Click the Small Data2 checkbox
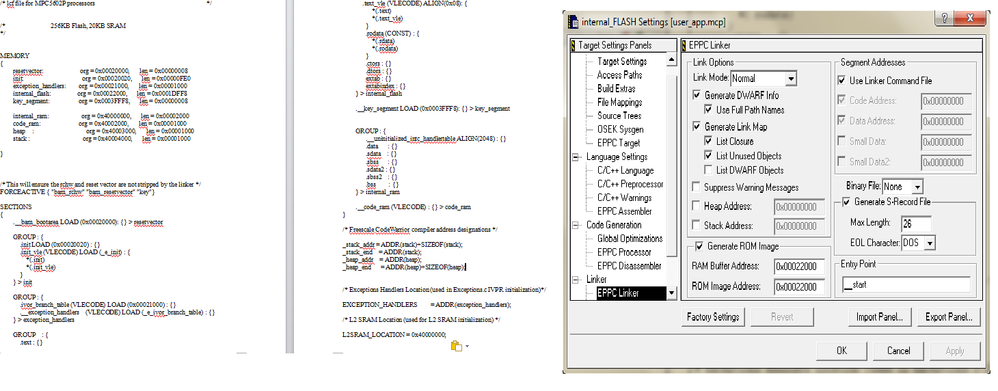 (841, 162)
